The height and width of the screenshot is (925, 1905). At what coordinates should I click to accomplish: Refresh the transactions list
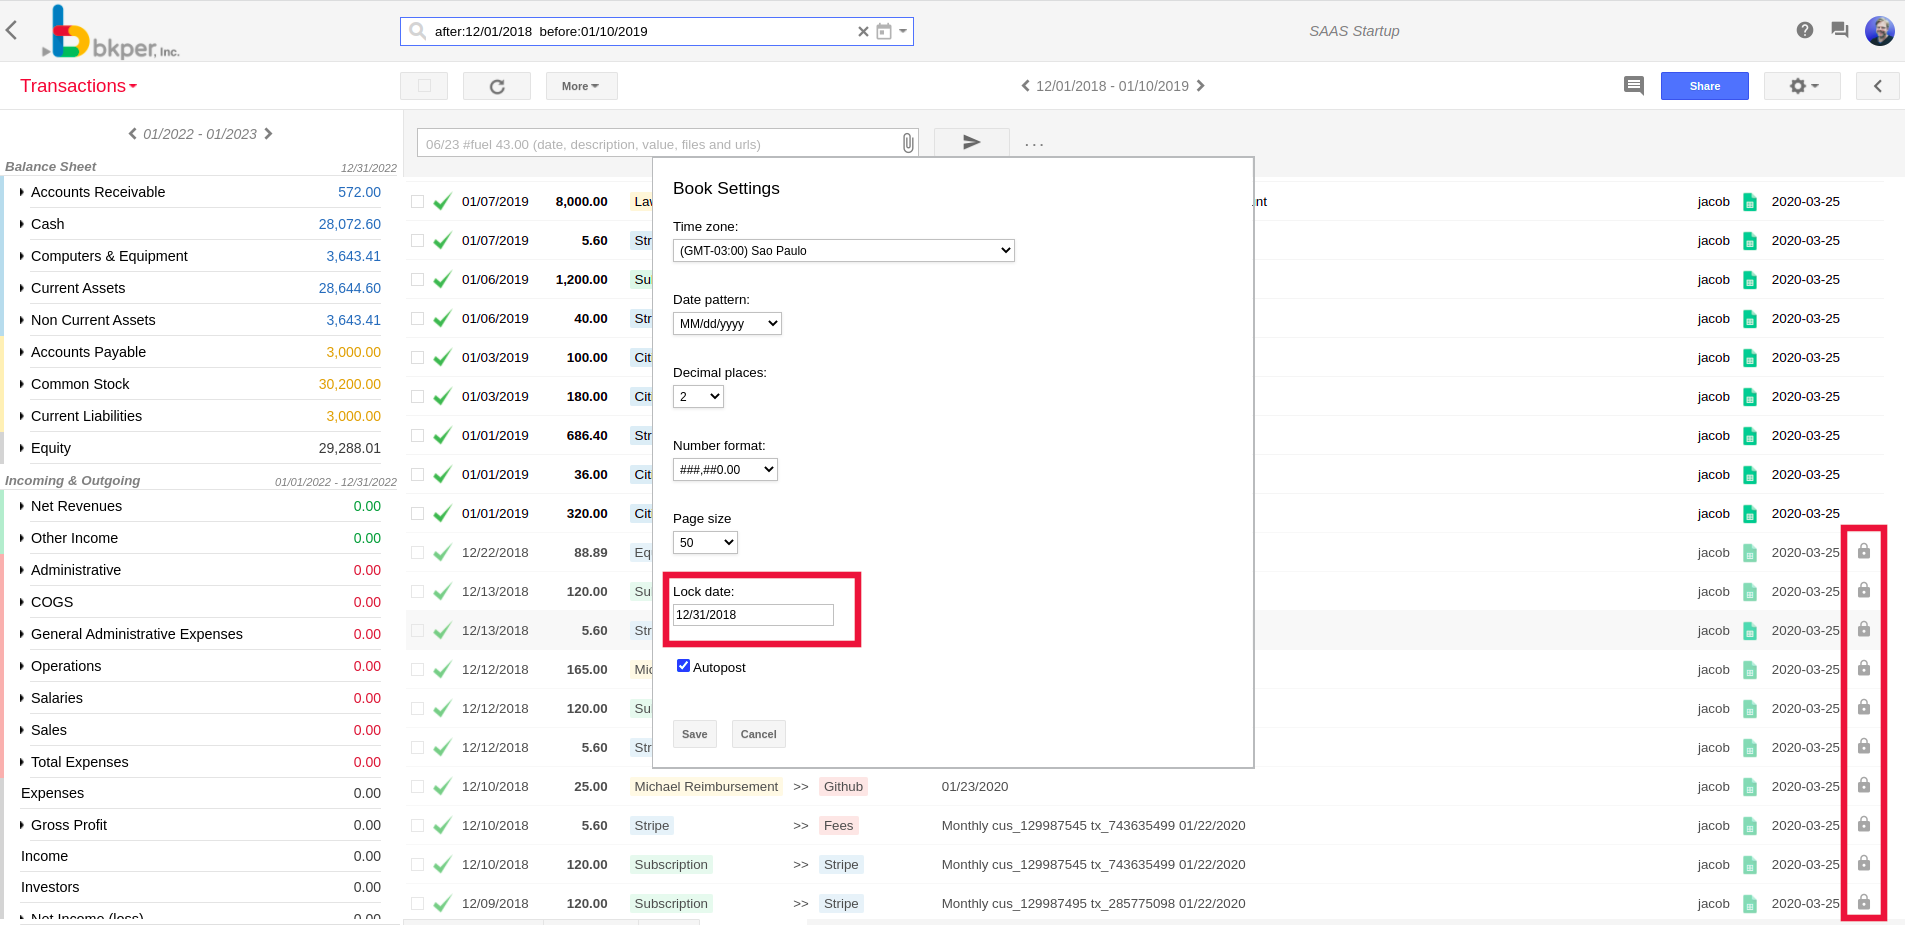(496, 85)
